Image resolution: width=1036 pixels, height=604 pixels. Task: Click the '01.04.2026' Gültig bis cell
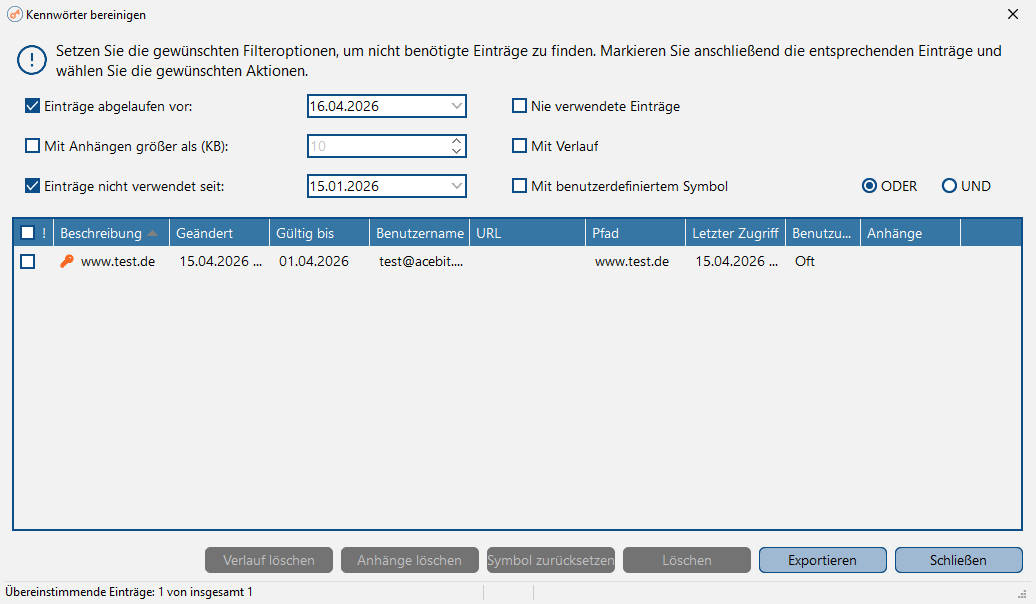(314, 262)
